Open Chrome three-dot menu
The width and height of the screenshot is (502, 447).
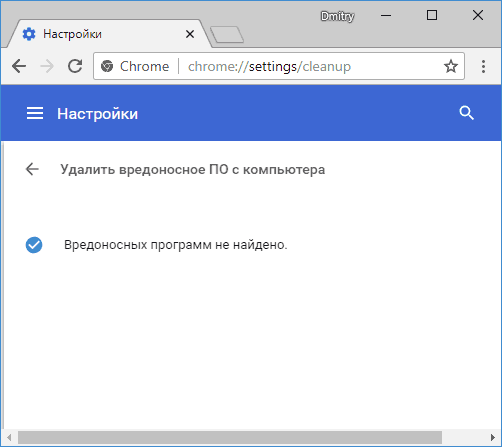[x=483, y=66]
